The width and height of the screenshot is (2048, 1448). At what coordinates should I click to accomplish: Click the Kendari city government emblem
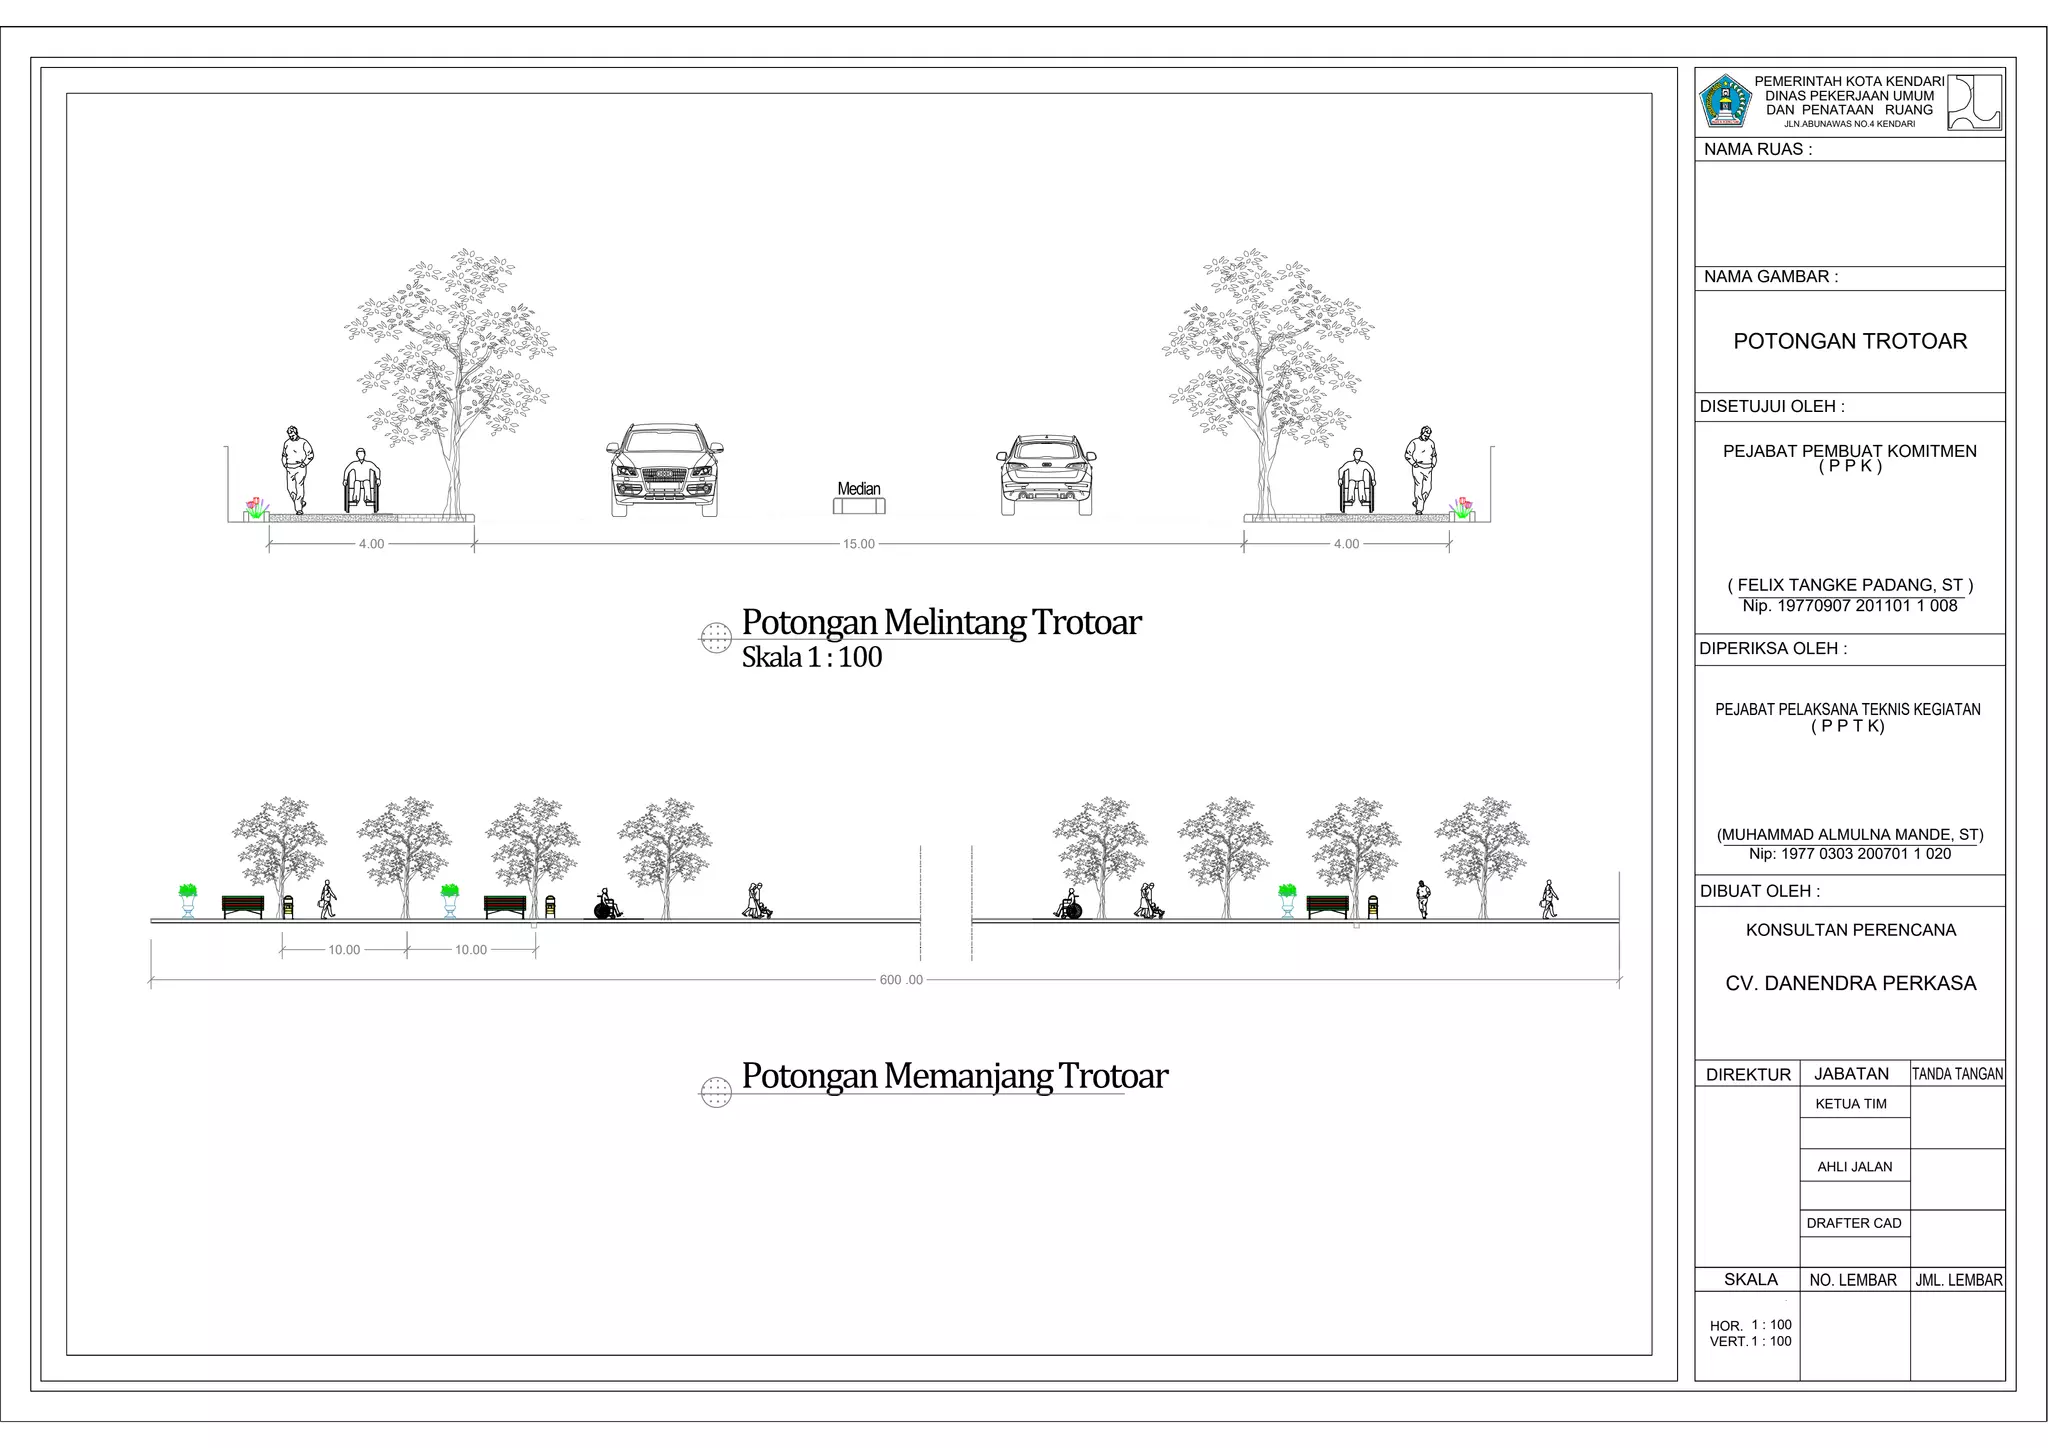pos(1725,101)
